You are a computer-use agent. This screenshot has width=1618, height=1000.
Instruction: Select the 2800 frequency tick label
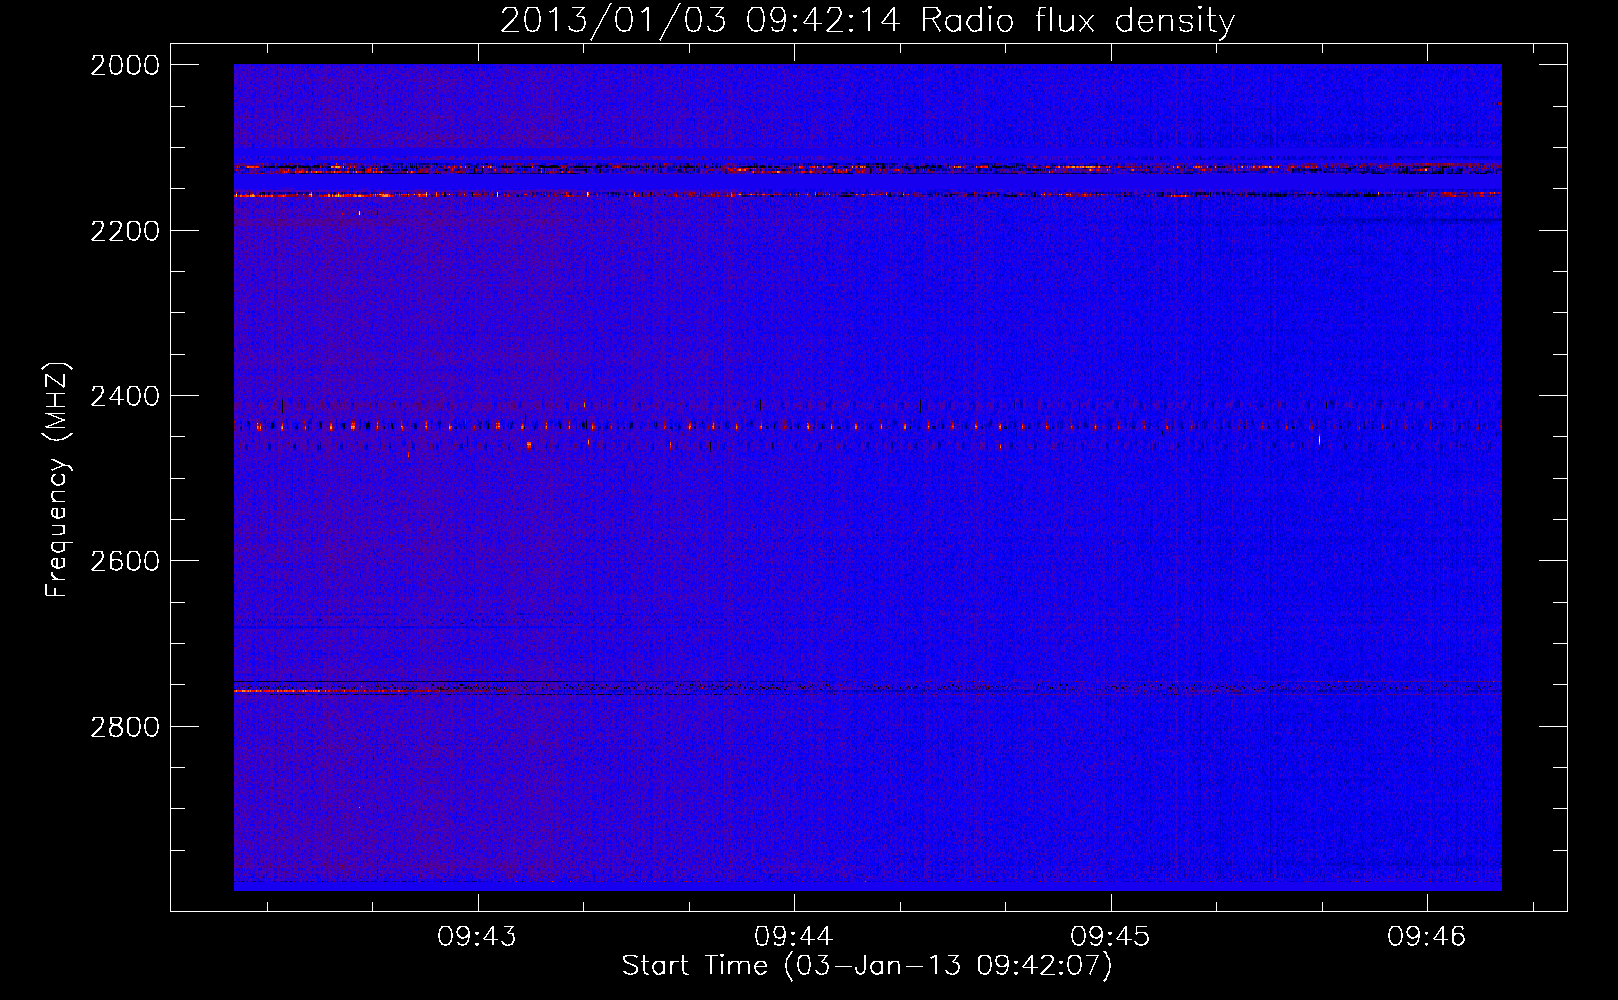tap(125, 727)
